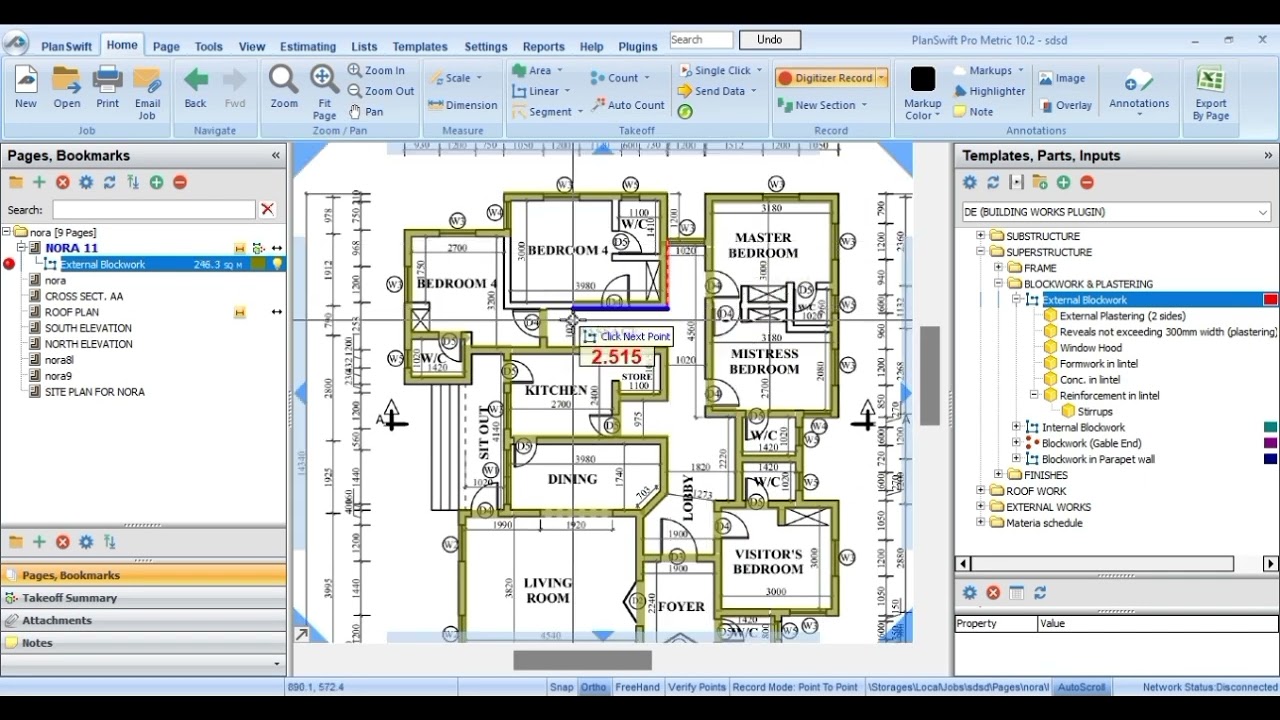Create a new job with the New icon
The width and height of the screenshot is (1280, 720).
point(26,87)
